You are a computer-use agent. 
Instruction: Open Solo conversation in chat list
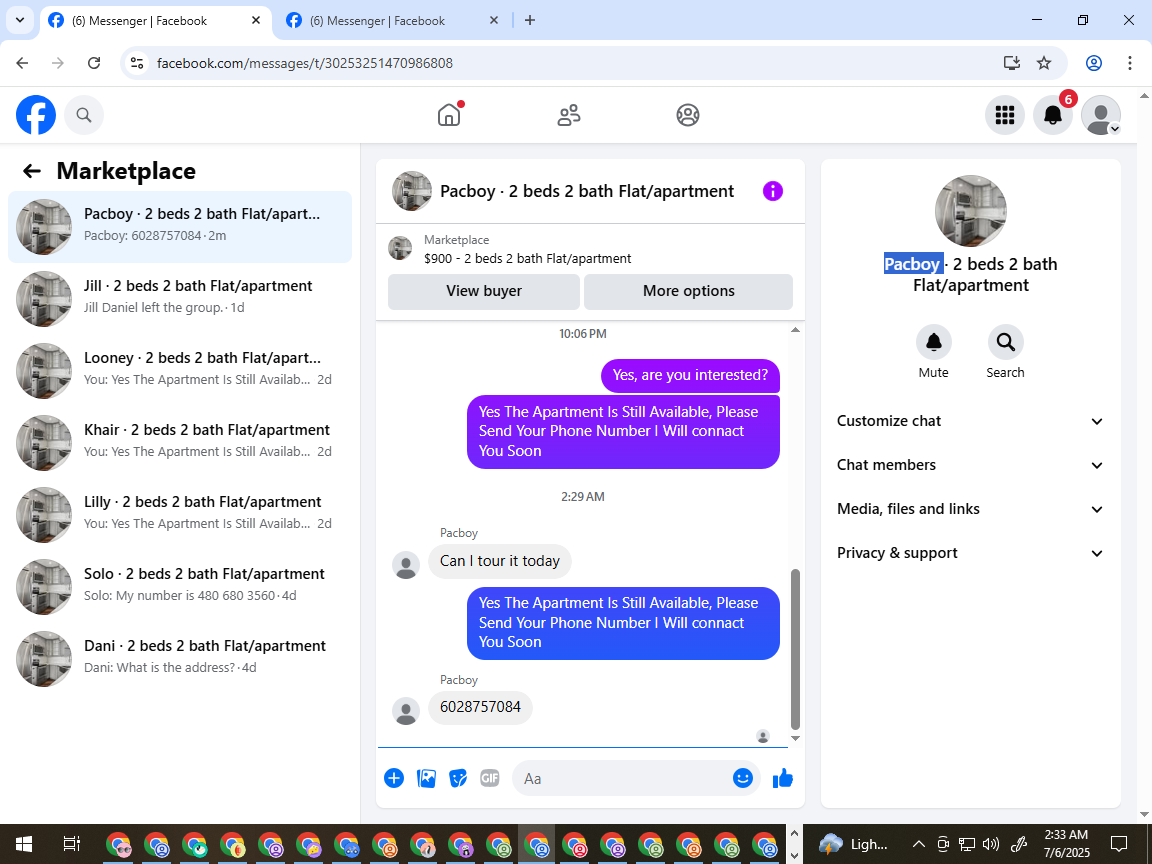180,587
